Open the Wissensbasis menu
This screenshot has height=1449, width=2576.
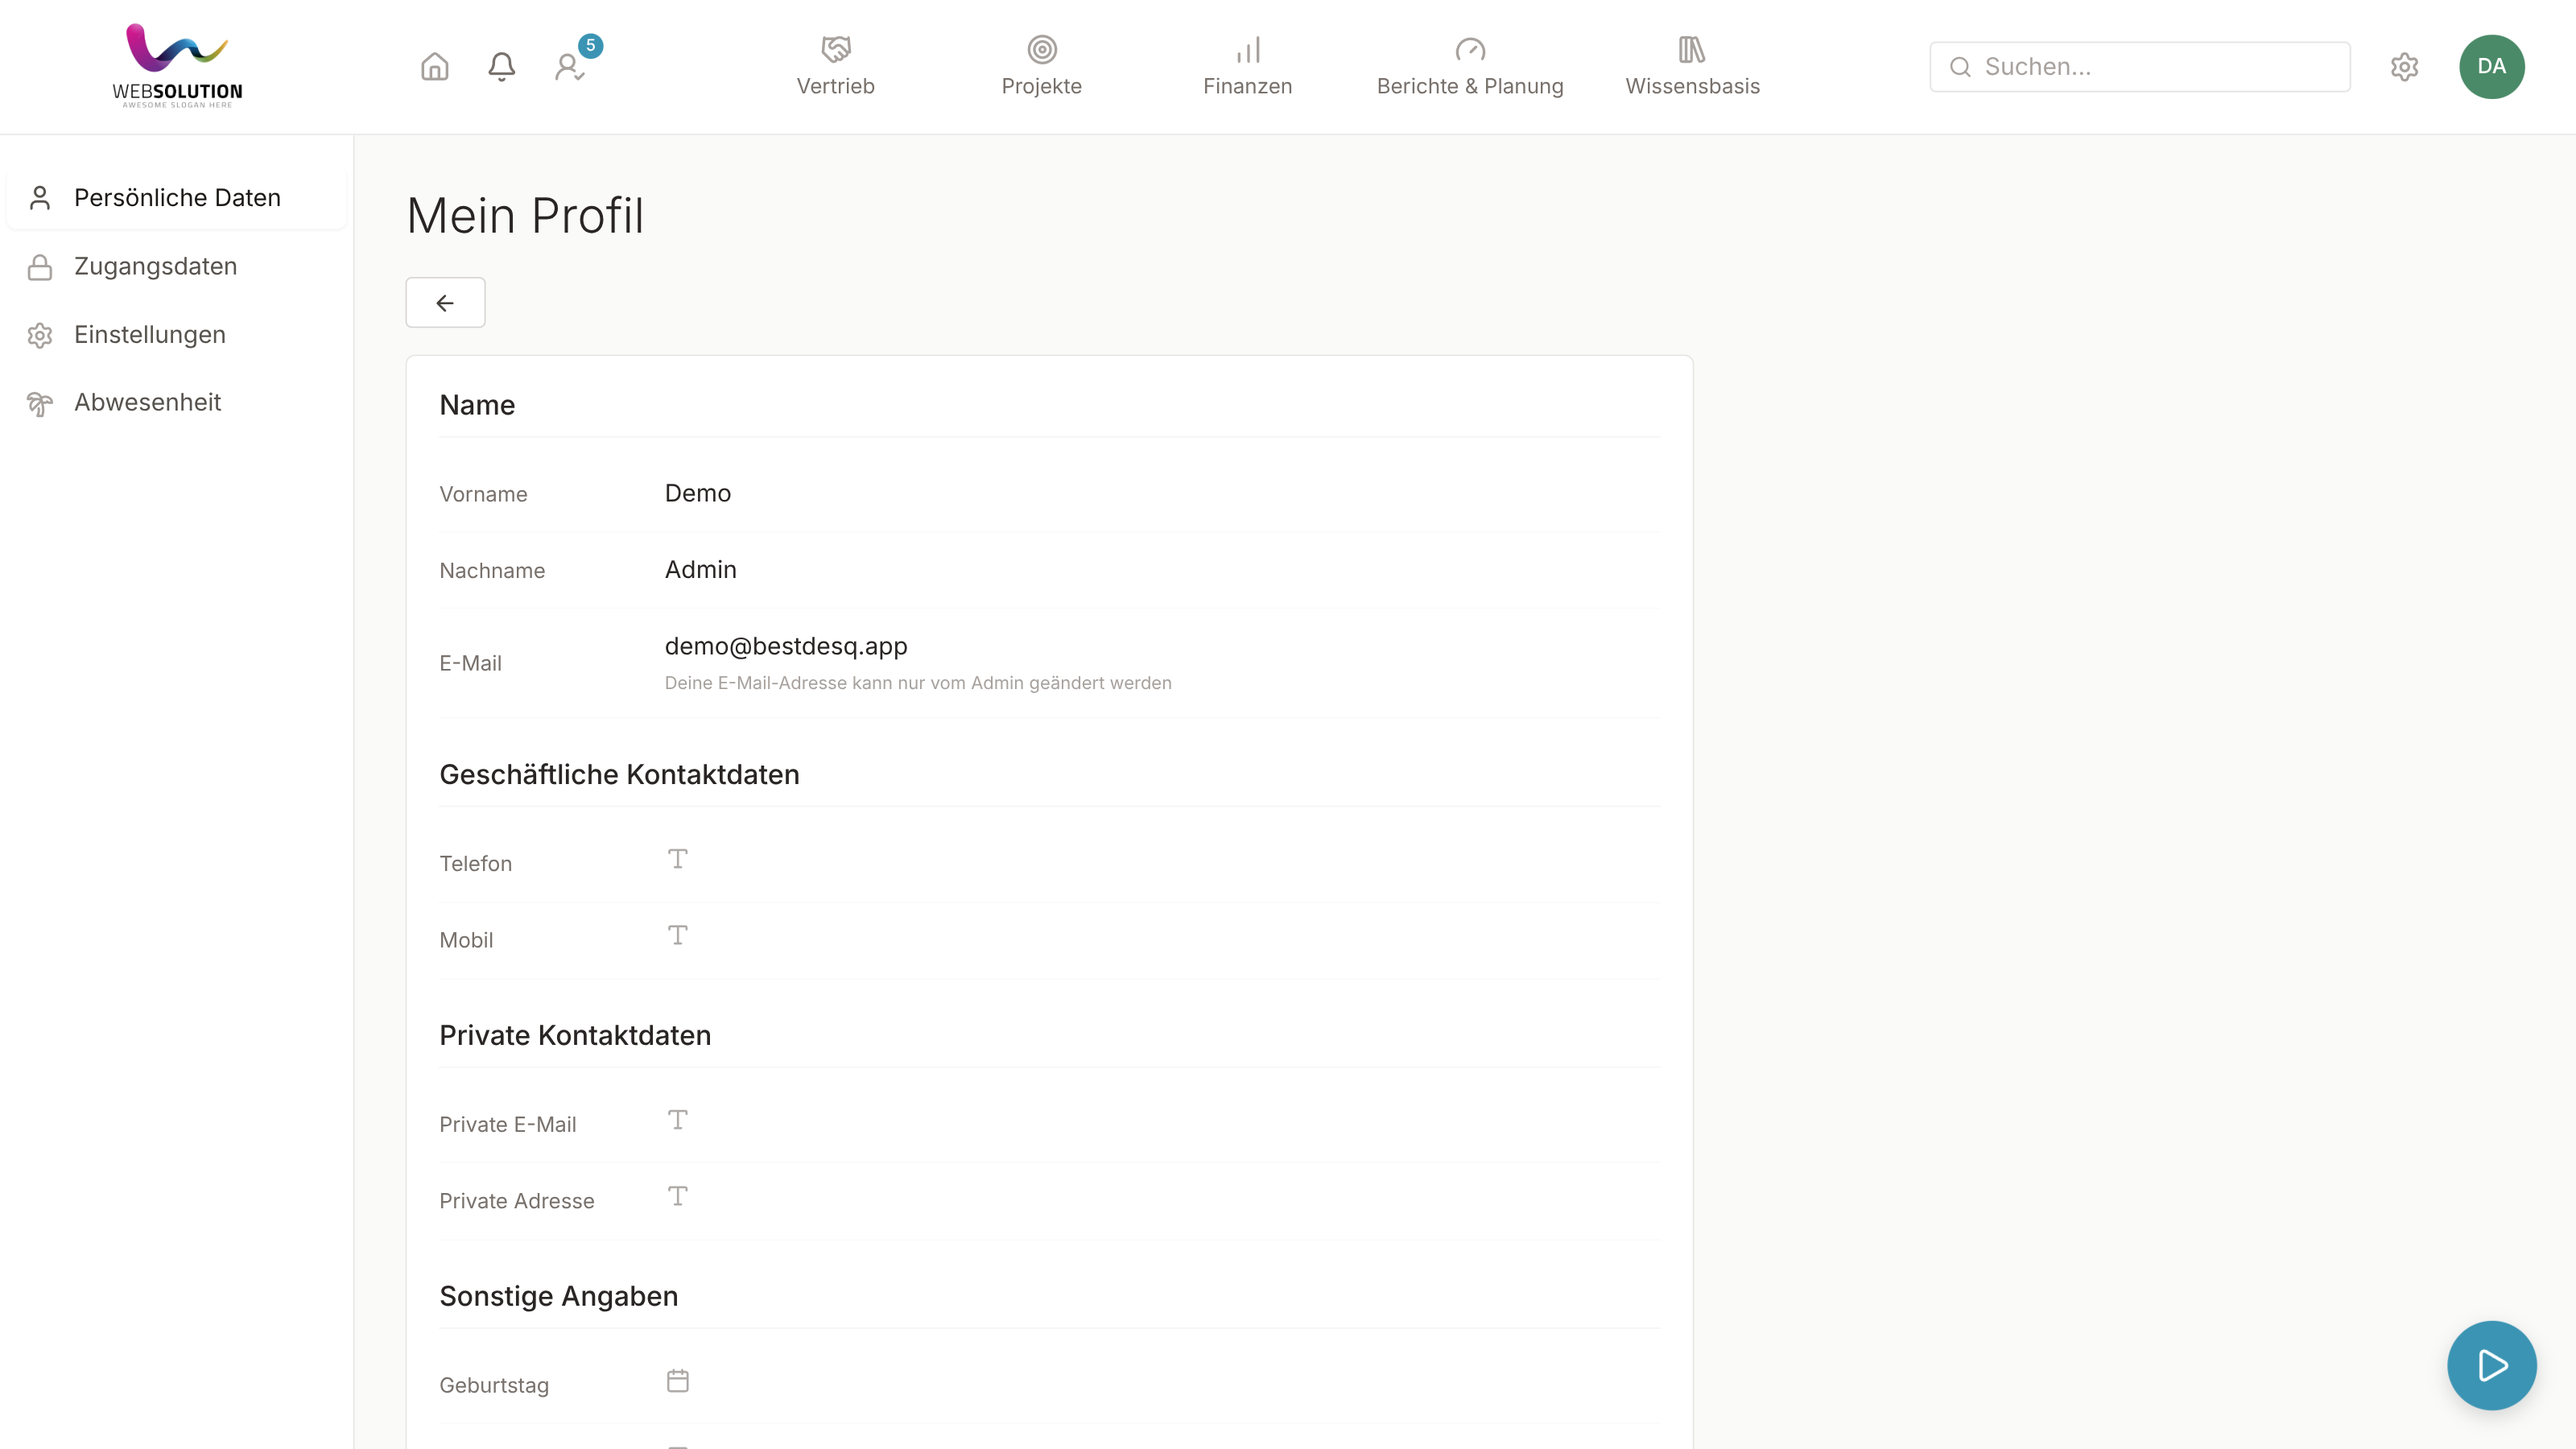pos(1692,66)
